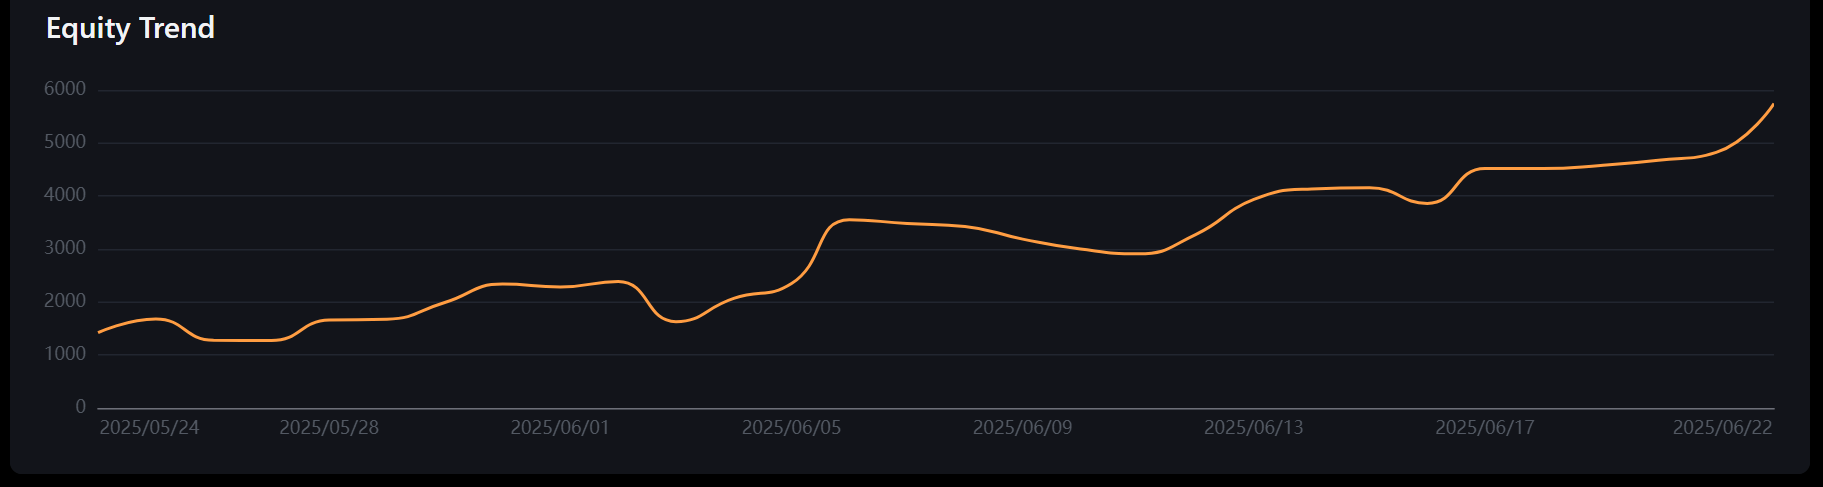Click the 6000 y-axis label
The width and height of the screenshot is (1823, 487).
pos(65,89)
